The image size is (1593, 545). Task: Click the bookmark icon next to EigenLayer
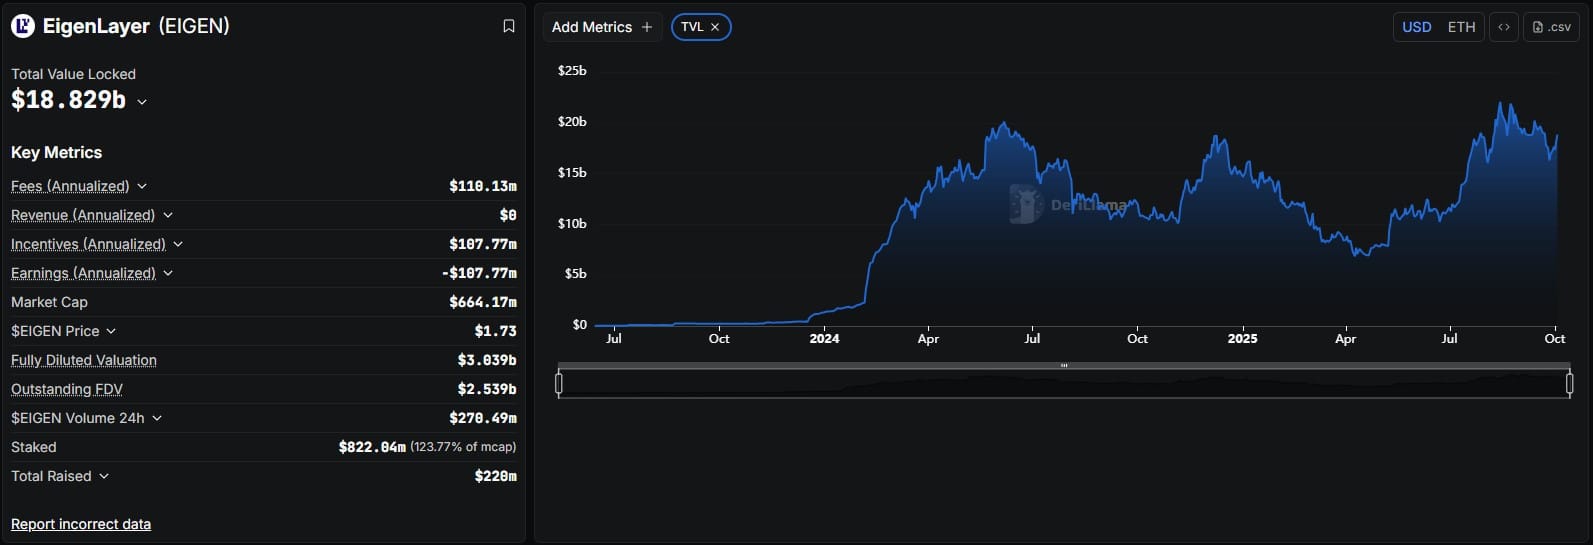[x=508, y=26]
